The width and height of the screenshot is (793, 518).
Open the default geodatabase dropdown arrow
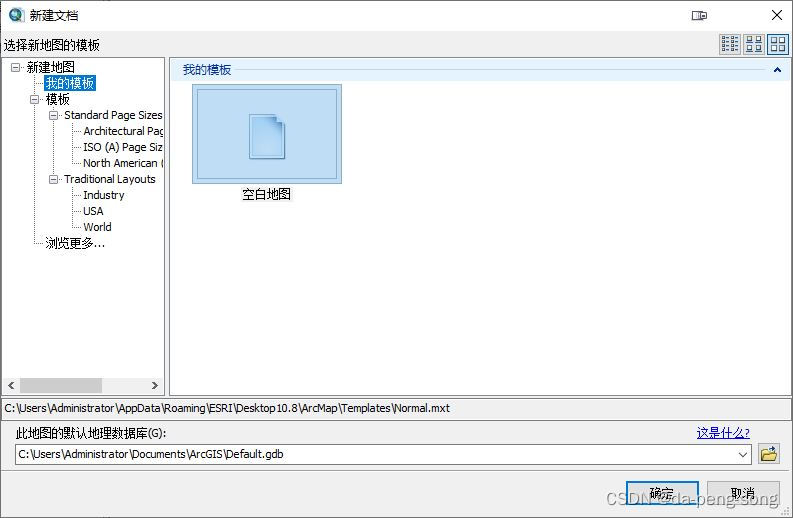coord(742,454)
